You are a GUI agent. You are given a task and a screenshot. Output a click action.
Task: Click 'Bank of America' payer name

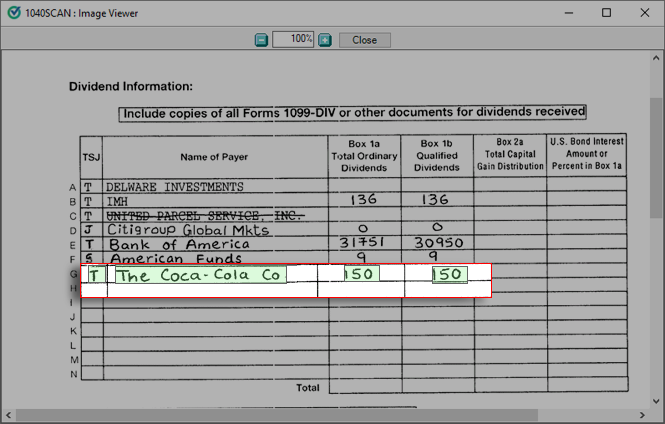point(179,244)
